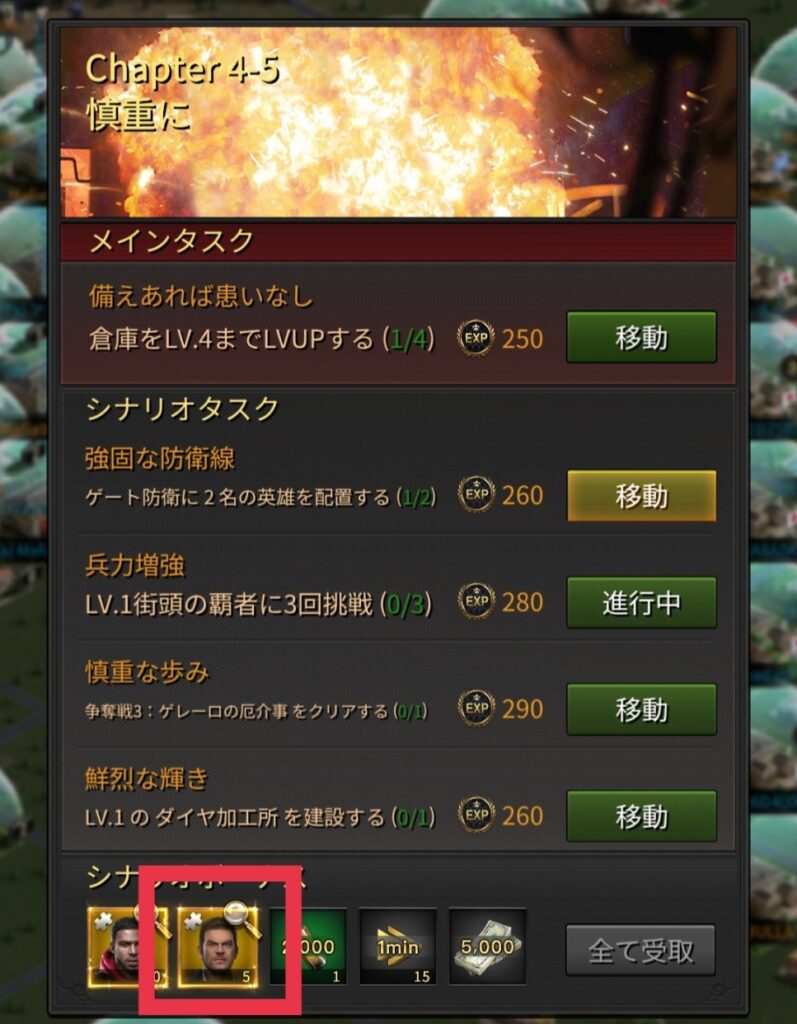
Task: Click the EXP badge icon next to 280
Action: [476, 601]
